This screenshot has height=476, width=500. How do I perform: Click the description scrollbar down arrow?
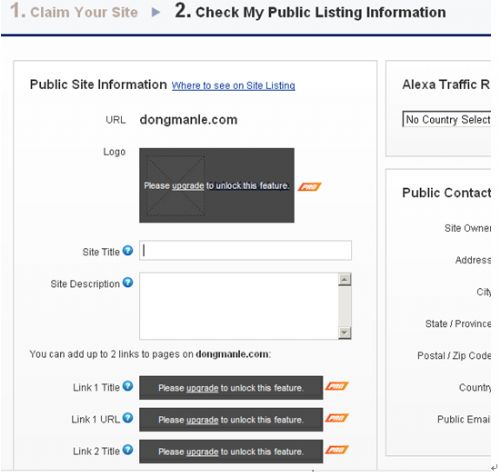(x=345, y=333)
